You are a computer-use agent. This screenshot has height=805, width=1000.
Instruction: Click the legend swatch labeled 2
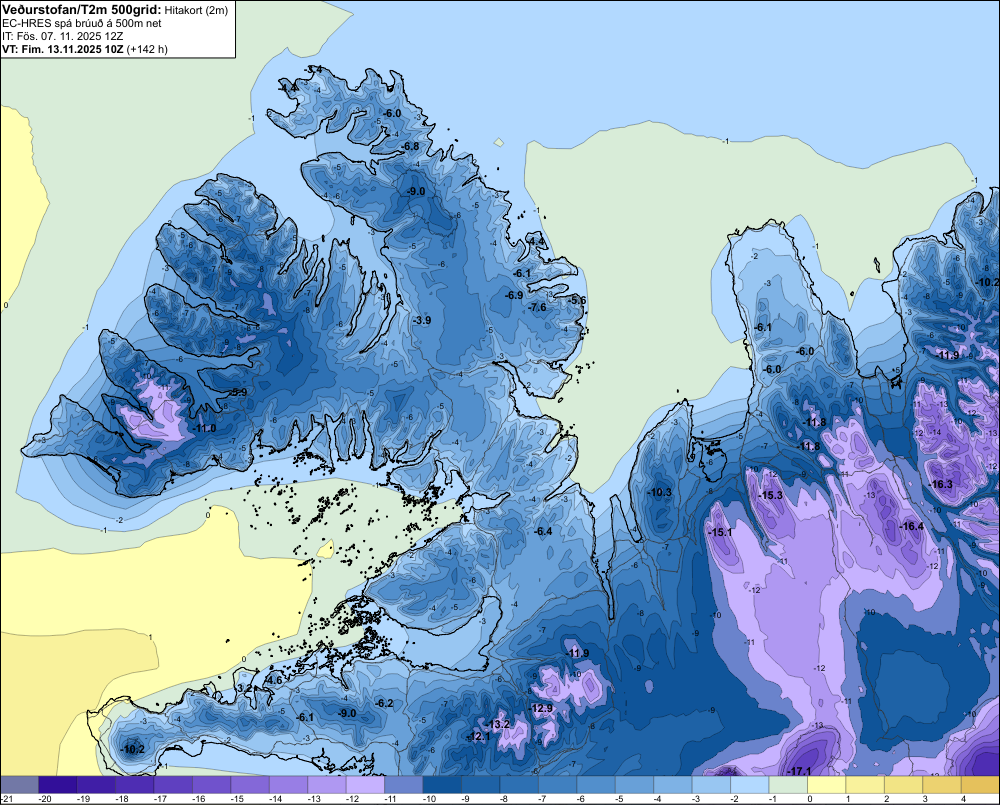pyautogui.click(x=904, y=784)
